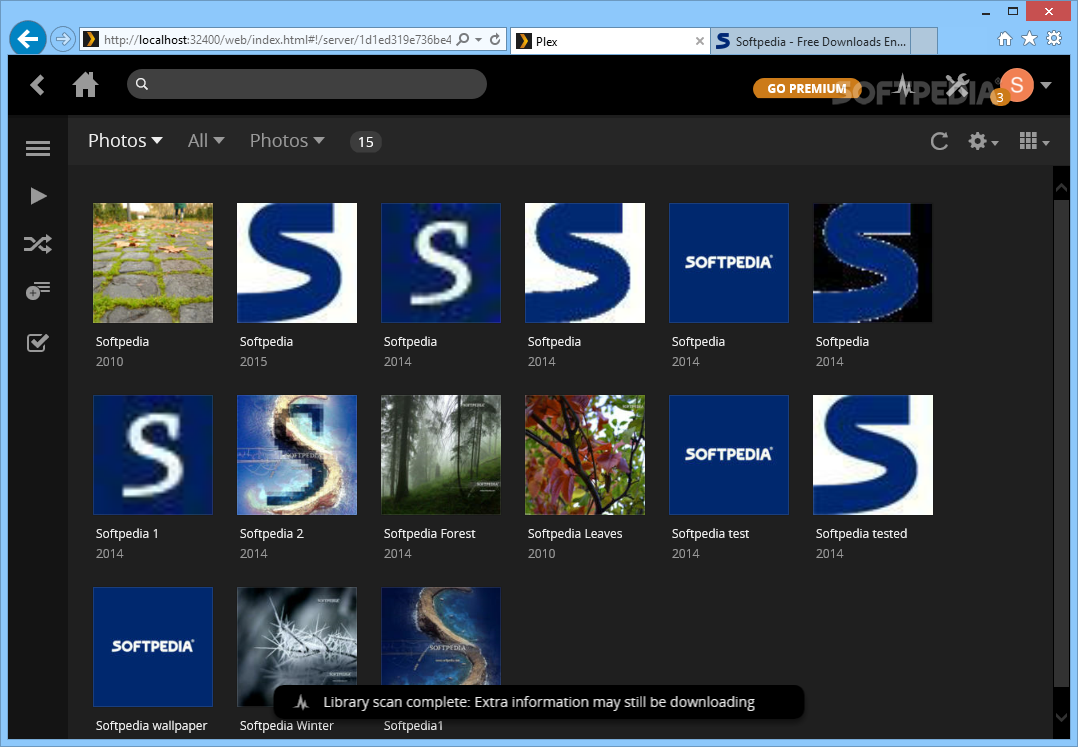Viewport: 1078px width, 747px height.
Task: Click the page scrollbar up arrow
Action: pos(1061,188)
